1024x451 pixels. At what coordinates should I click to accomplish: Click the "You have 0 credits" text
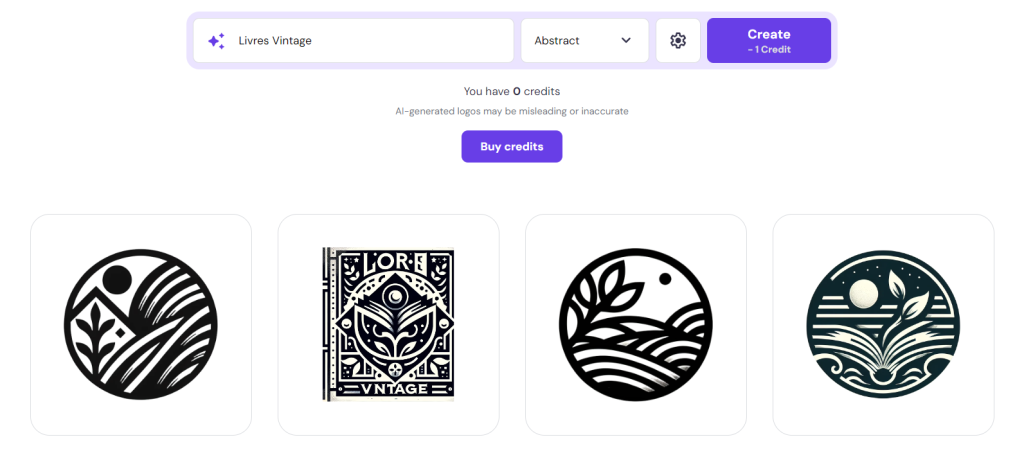[x=511, y=91]
